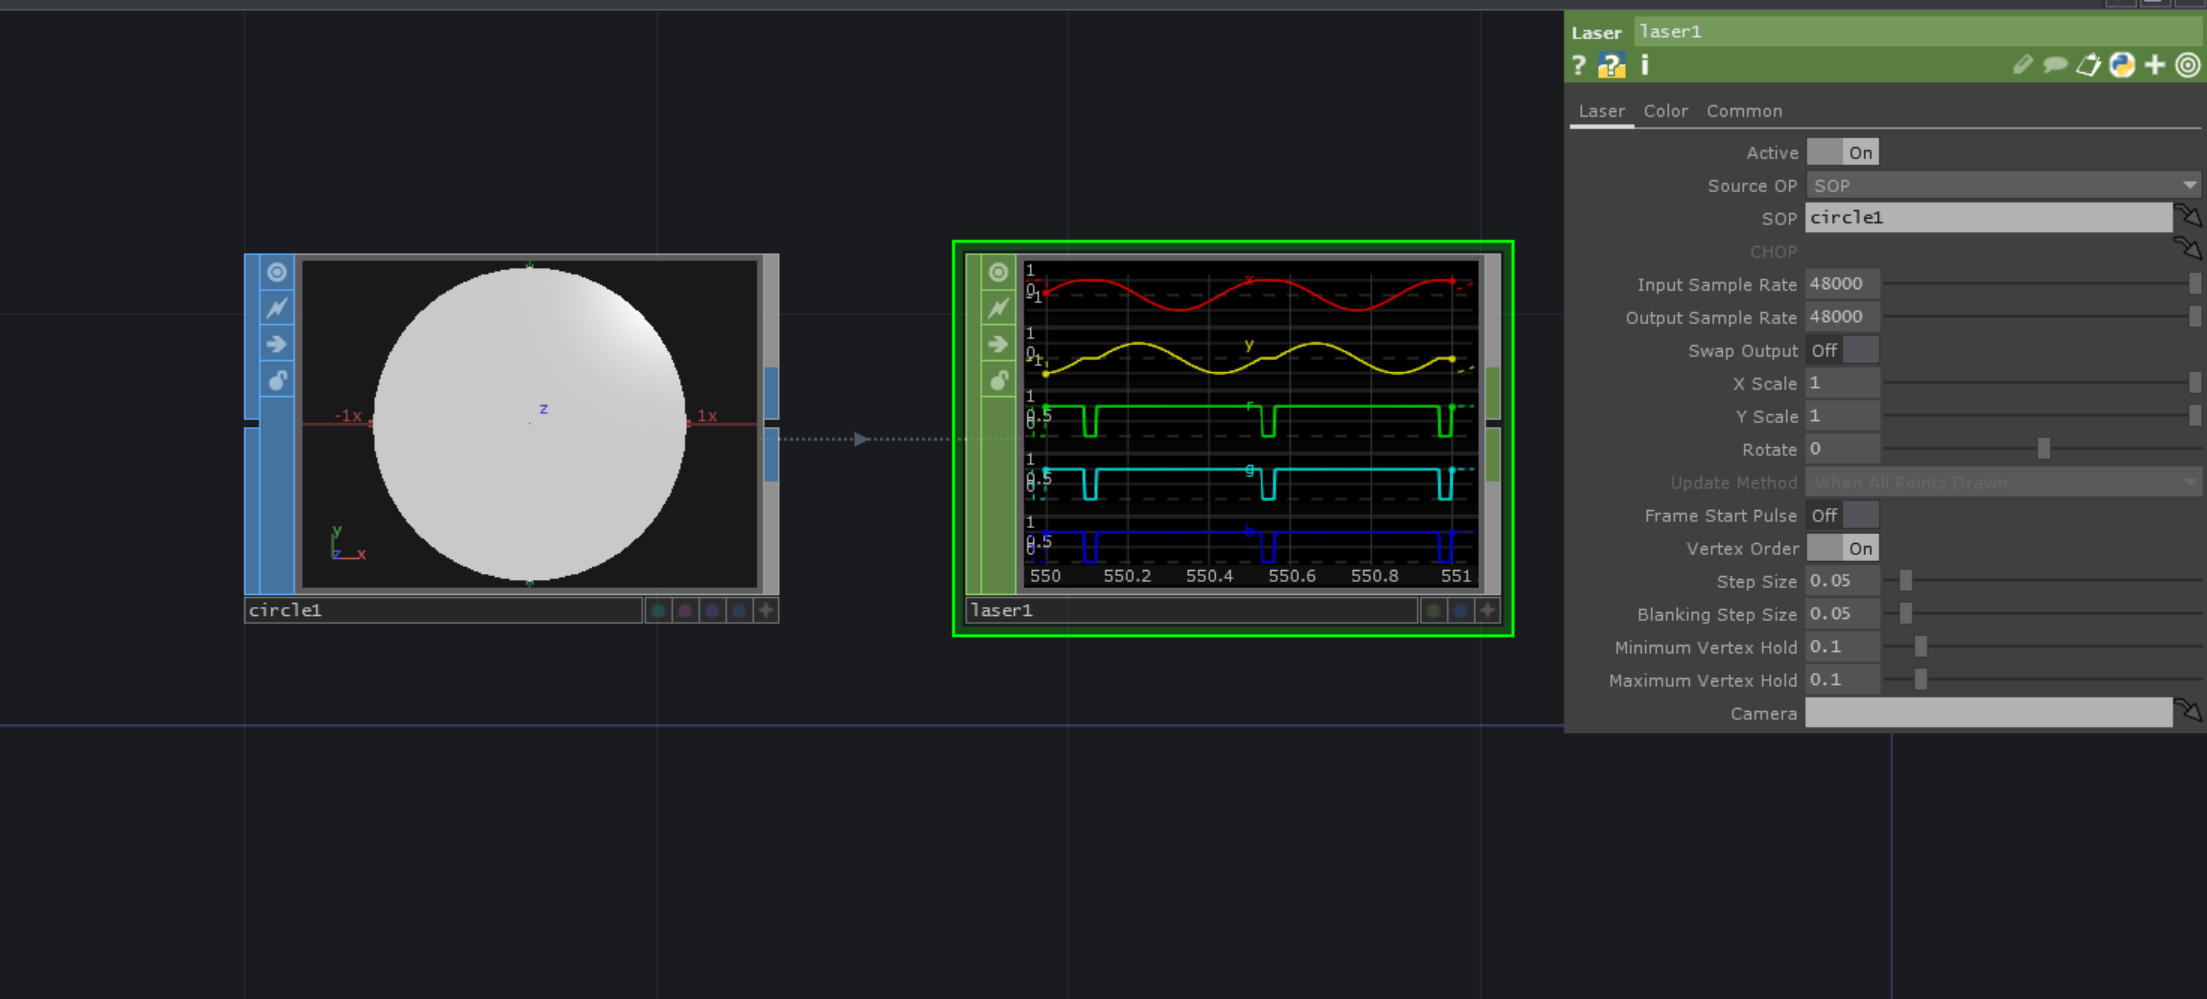This screenshot has height=999, width=2207.
Task: Open operator help question mark icon
Action: coord(1579,66)
